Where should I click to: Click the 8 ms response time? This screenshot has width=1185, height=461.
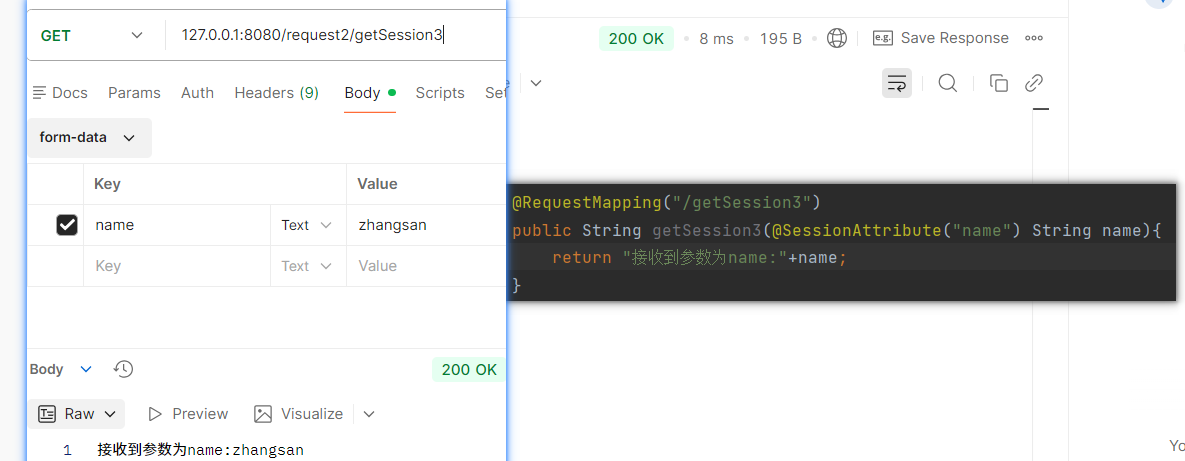coord(716,39)
